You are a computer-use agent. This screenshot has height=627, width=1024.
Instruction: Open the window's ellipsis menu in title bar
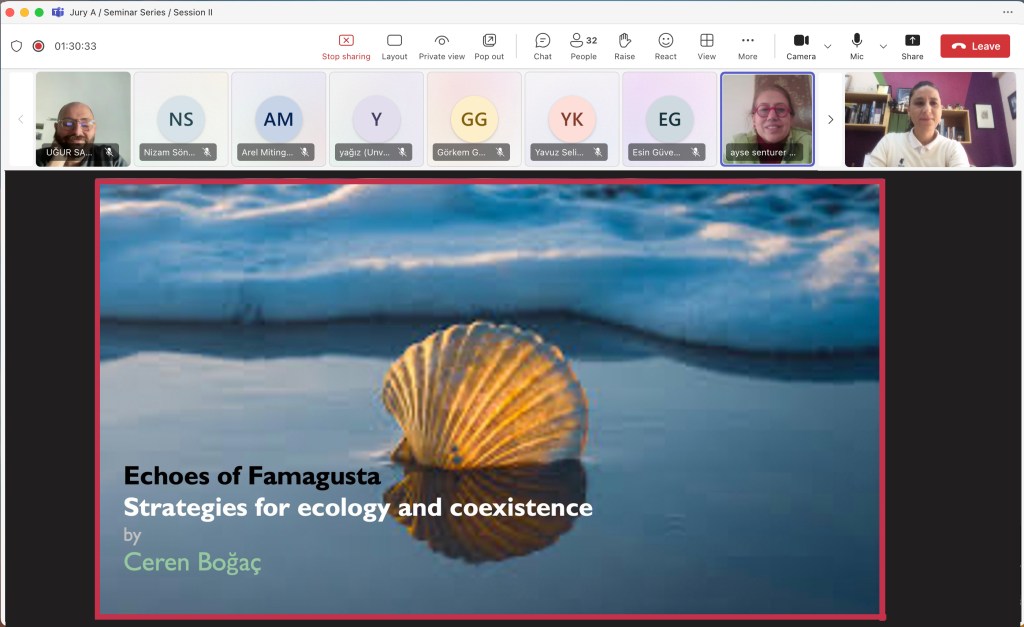[1007, 12]
